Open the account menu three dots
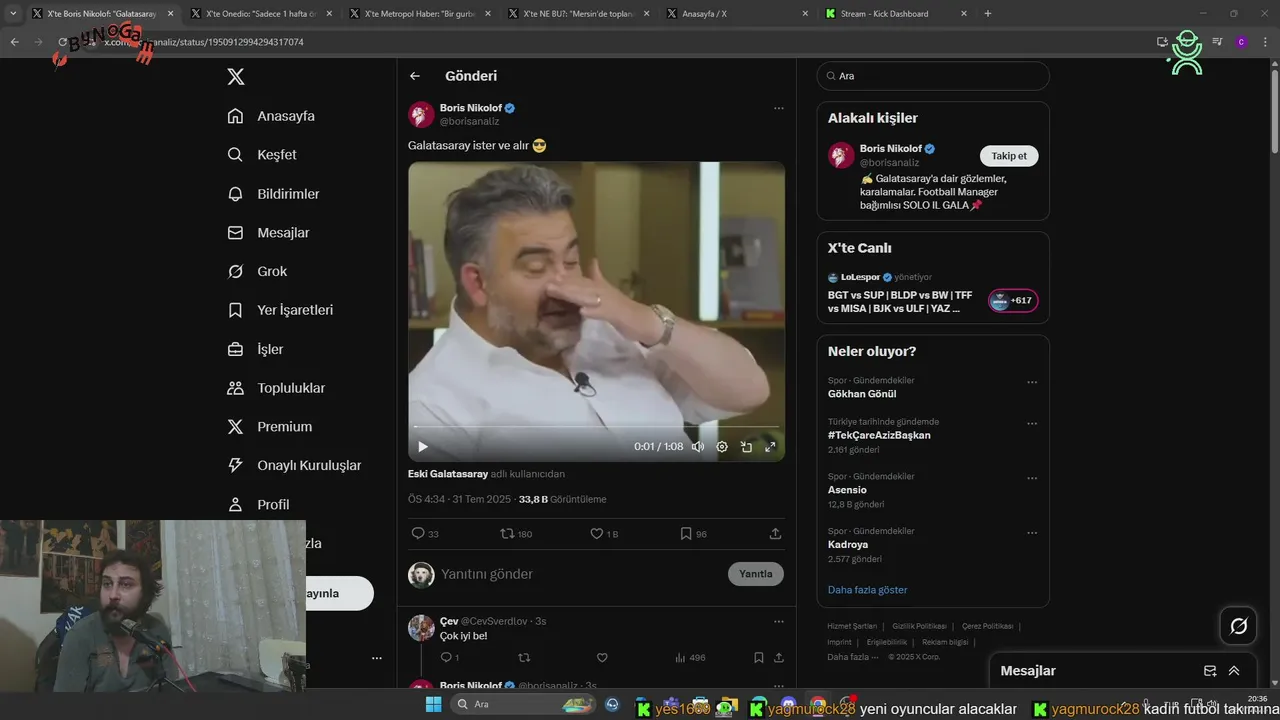Image resolution: width=1280 pixels, height=720 pixels. pos(376,658)
